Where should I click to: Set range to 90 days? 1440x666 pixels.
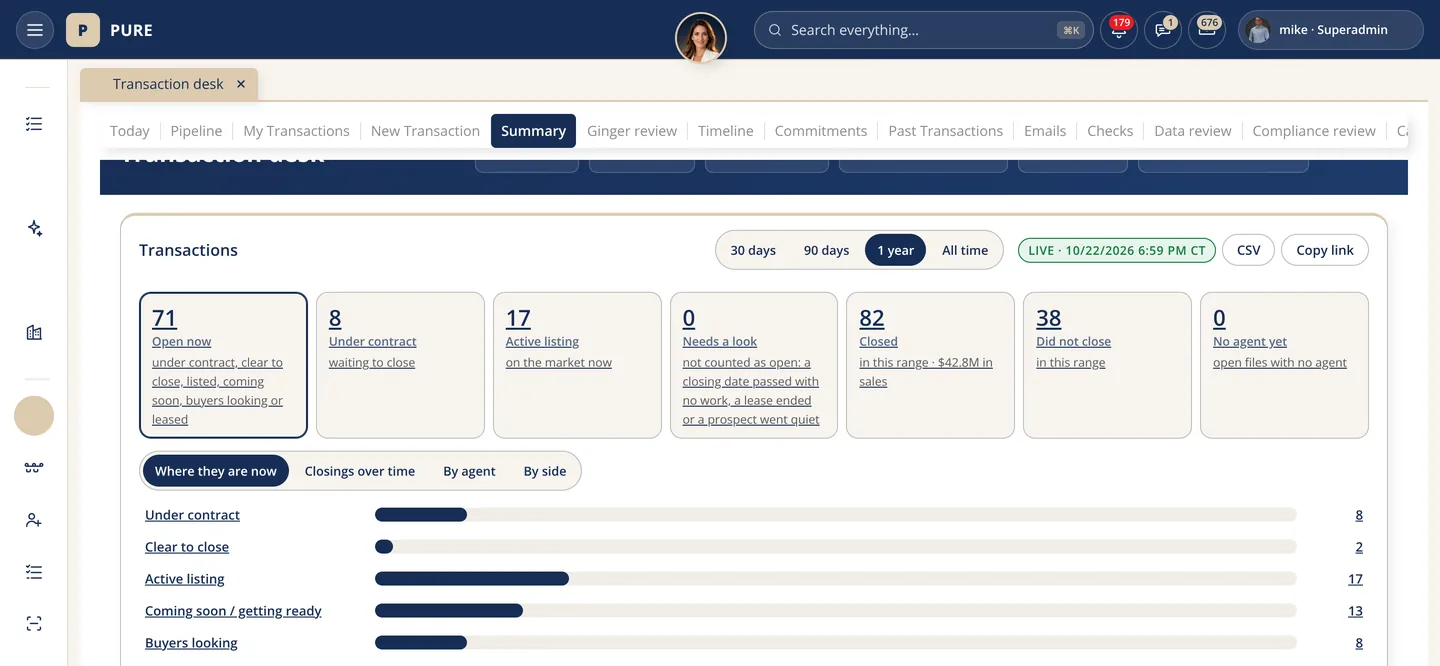pyautogui.click(x=826, y=250)
